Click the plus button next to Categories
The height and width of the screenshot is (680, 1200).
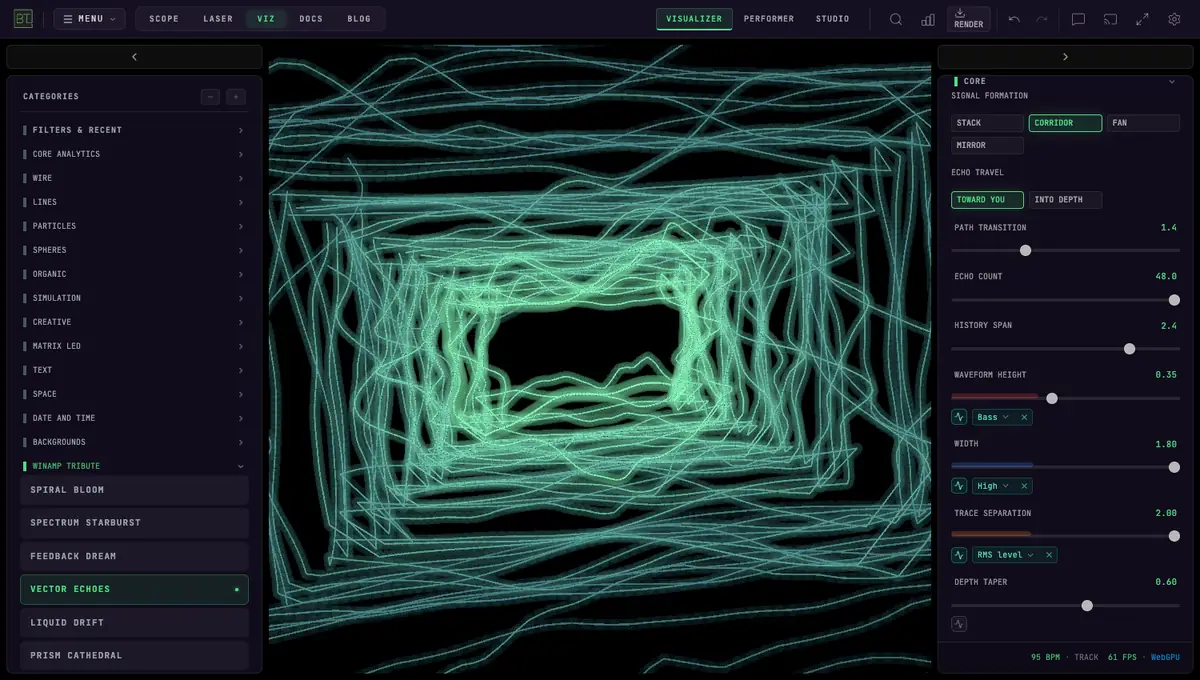pos(235,97)
